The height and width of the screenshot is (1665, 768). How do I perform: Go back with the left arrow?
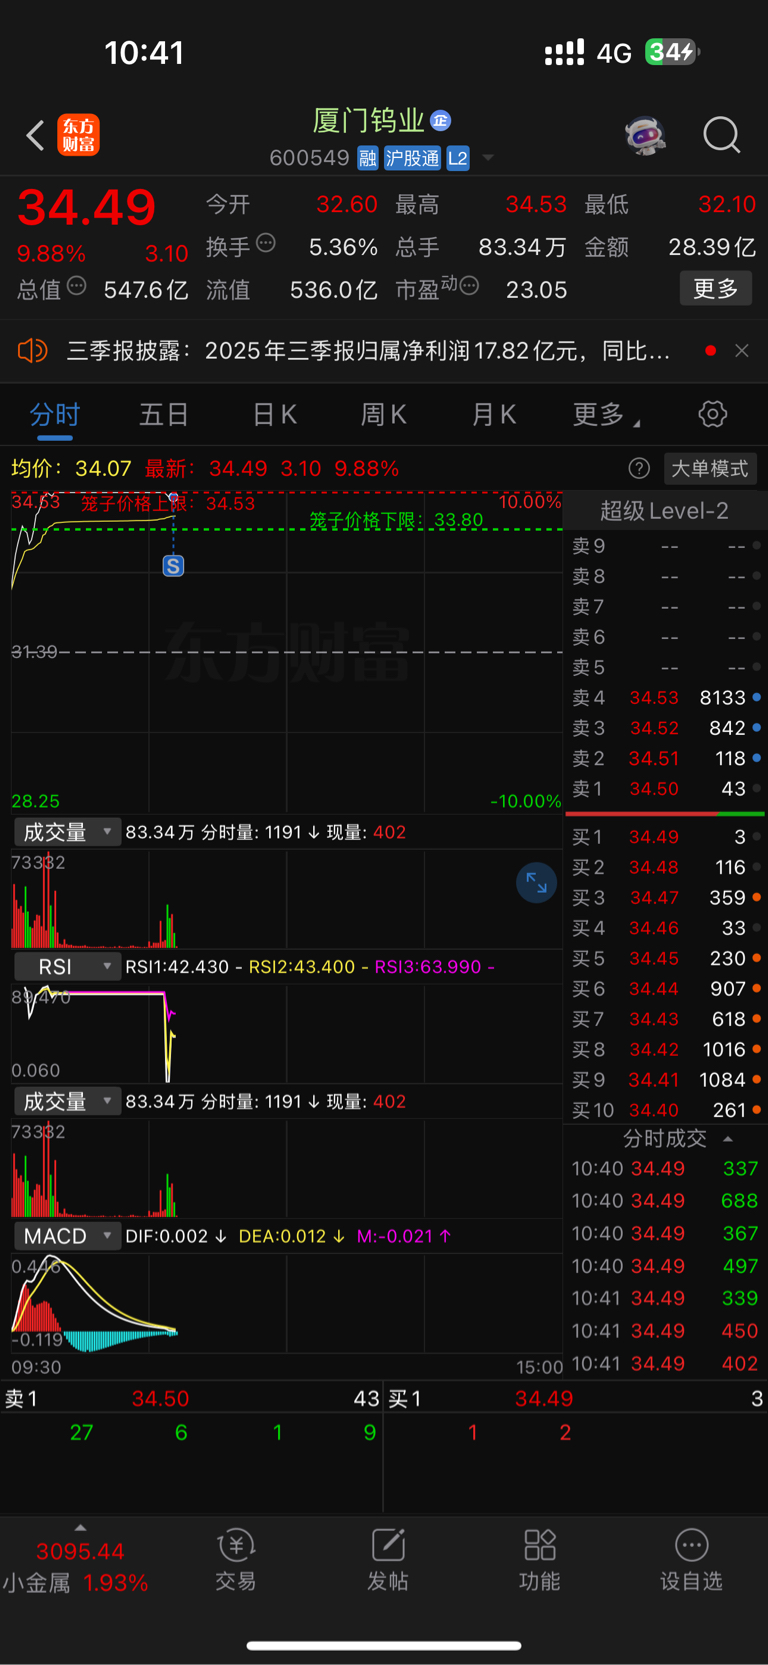[35, 135]
